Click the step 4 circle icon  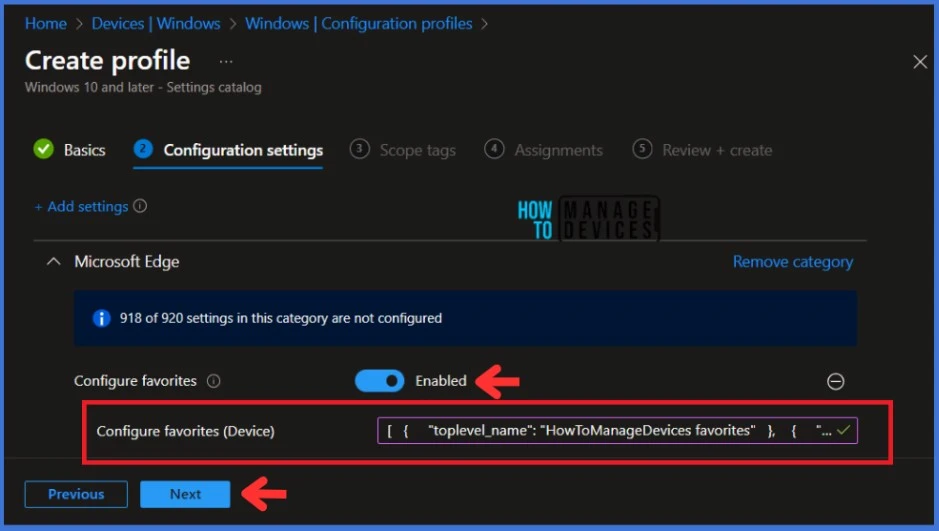tap(494, 148)
